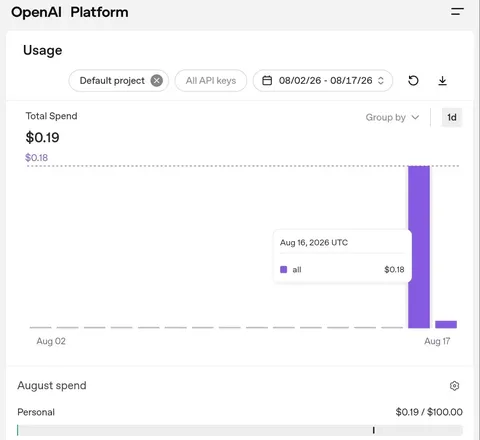Screen dimensions: 480x440
Task: Download the usage export
Action: coord(442,81)
